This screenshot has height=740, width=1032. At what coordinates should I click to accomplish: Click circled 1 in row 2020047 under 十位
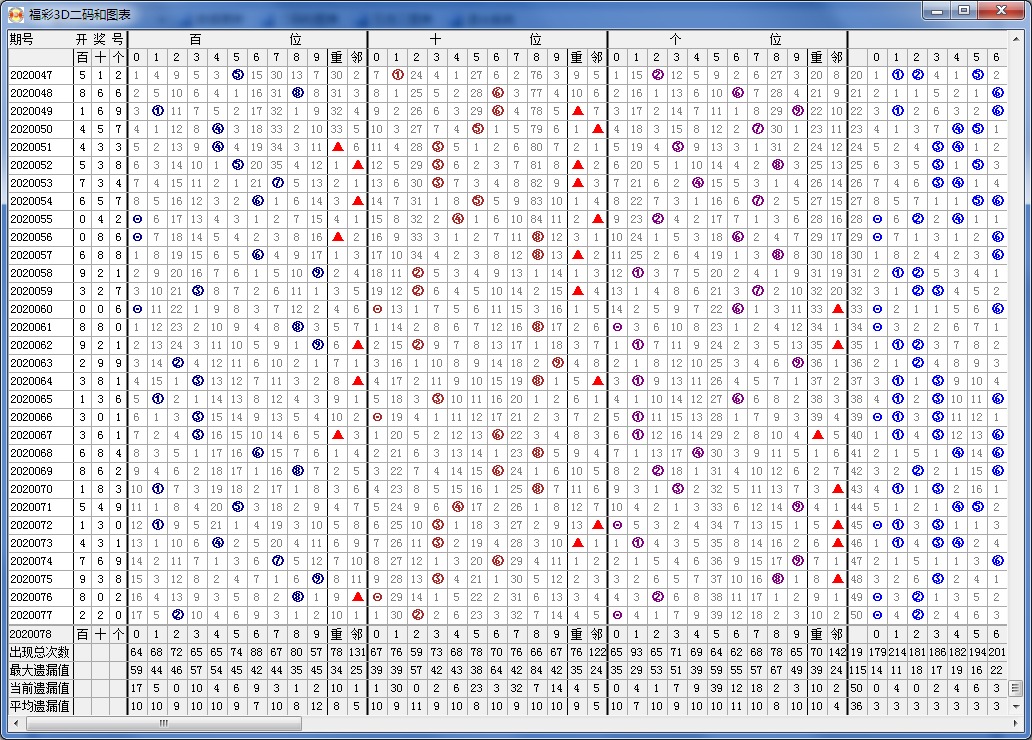397,75
